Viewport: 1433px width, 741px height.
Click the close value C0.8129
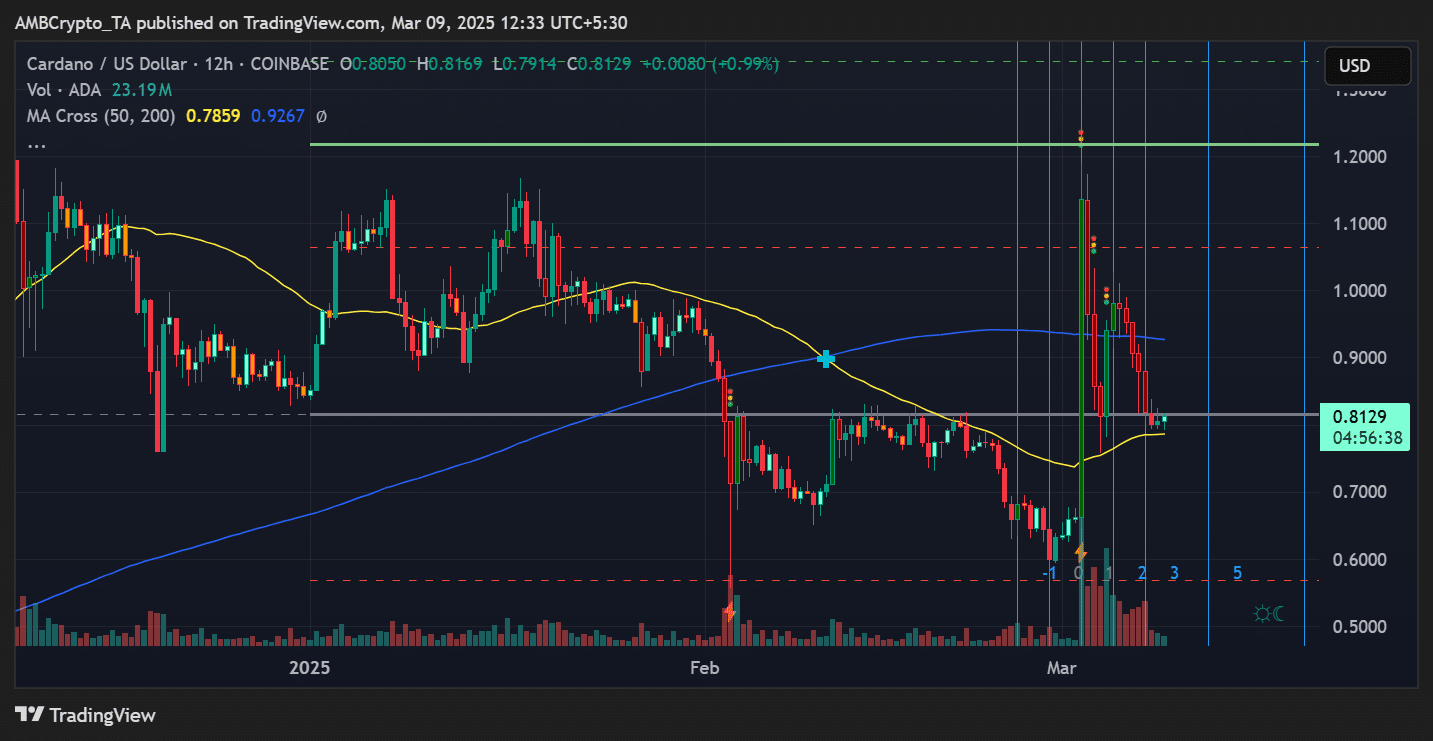click(x=599, y=64)
